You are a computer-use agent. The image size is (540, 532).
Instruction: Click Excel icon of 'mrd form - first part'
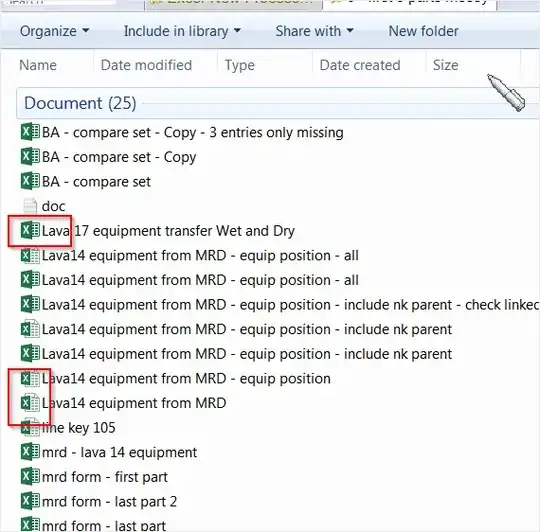pos(30,477)
